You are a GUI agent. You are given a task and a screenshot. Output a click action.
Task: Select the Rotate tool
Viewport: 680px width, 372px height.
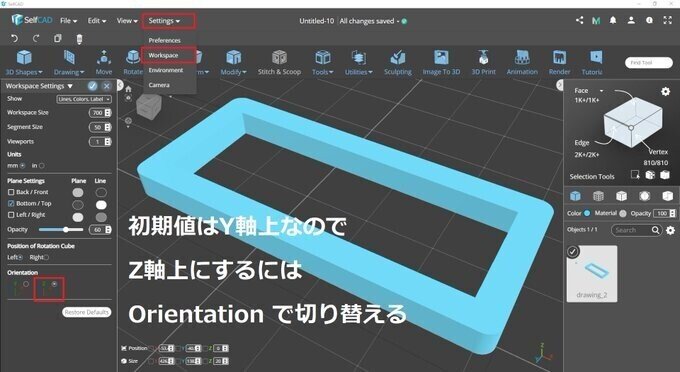tap(133, 63)
